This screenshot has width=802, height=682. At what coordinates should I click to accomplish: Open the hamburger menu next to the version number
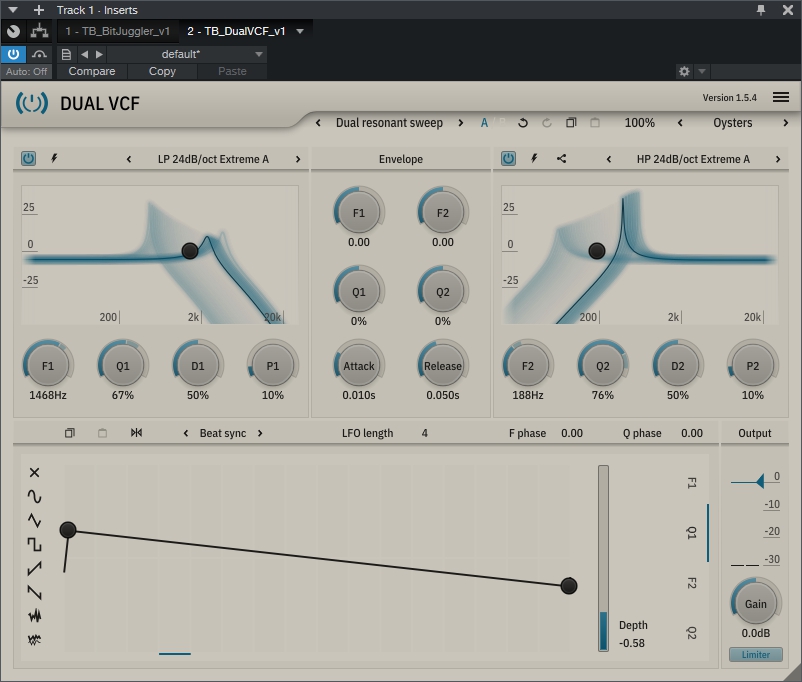click(781, 98)
